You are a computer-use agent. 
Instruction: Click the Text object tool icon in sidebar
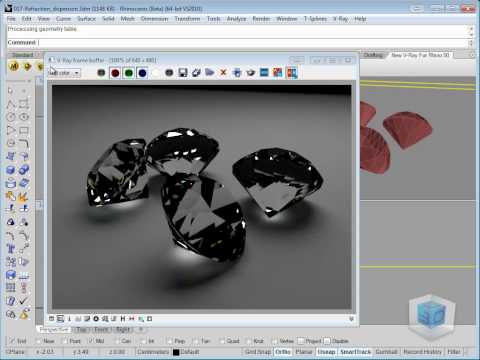click(x=11, y=248)
